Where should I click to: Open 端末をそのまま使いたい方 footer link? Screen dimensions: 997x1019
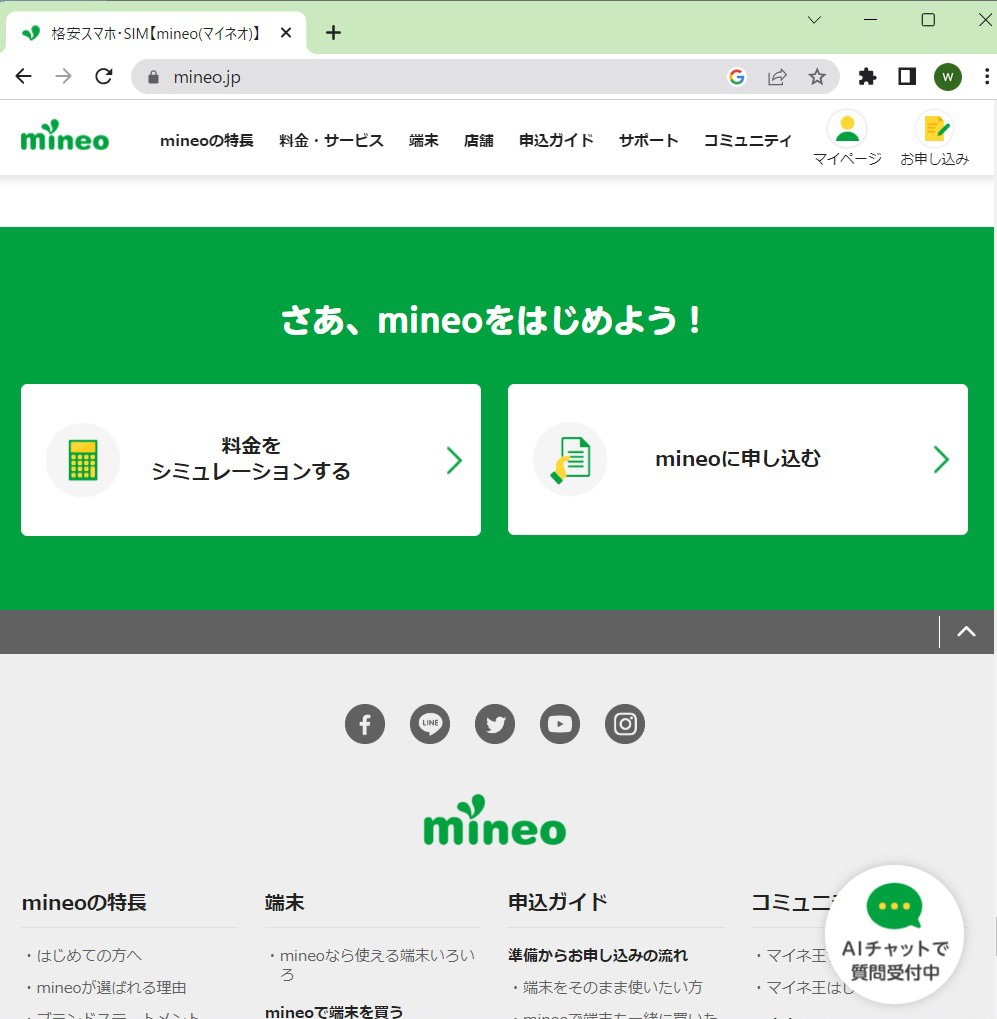tap(613, 988)
